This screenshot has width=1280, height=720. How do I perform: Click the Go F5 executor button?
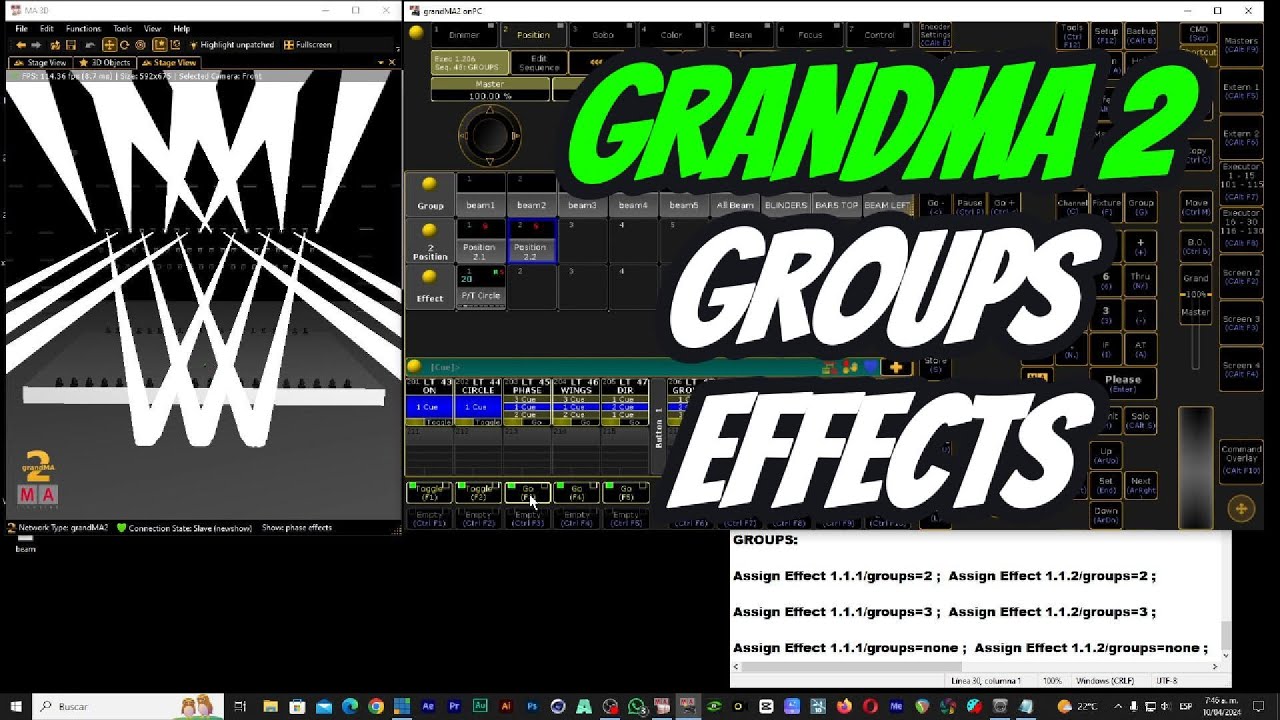point(626,492)
